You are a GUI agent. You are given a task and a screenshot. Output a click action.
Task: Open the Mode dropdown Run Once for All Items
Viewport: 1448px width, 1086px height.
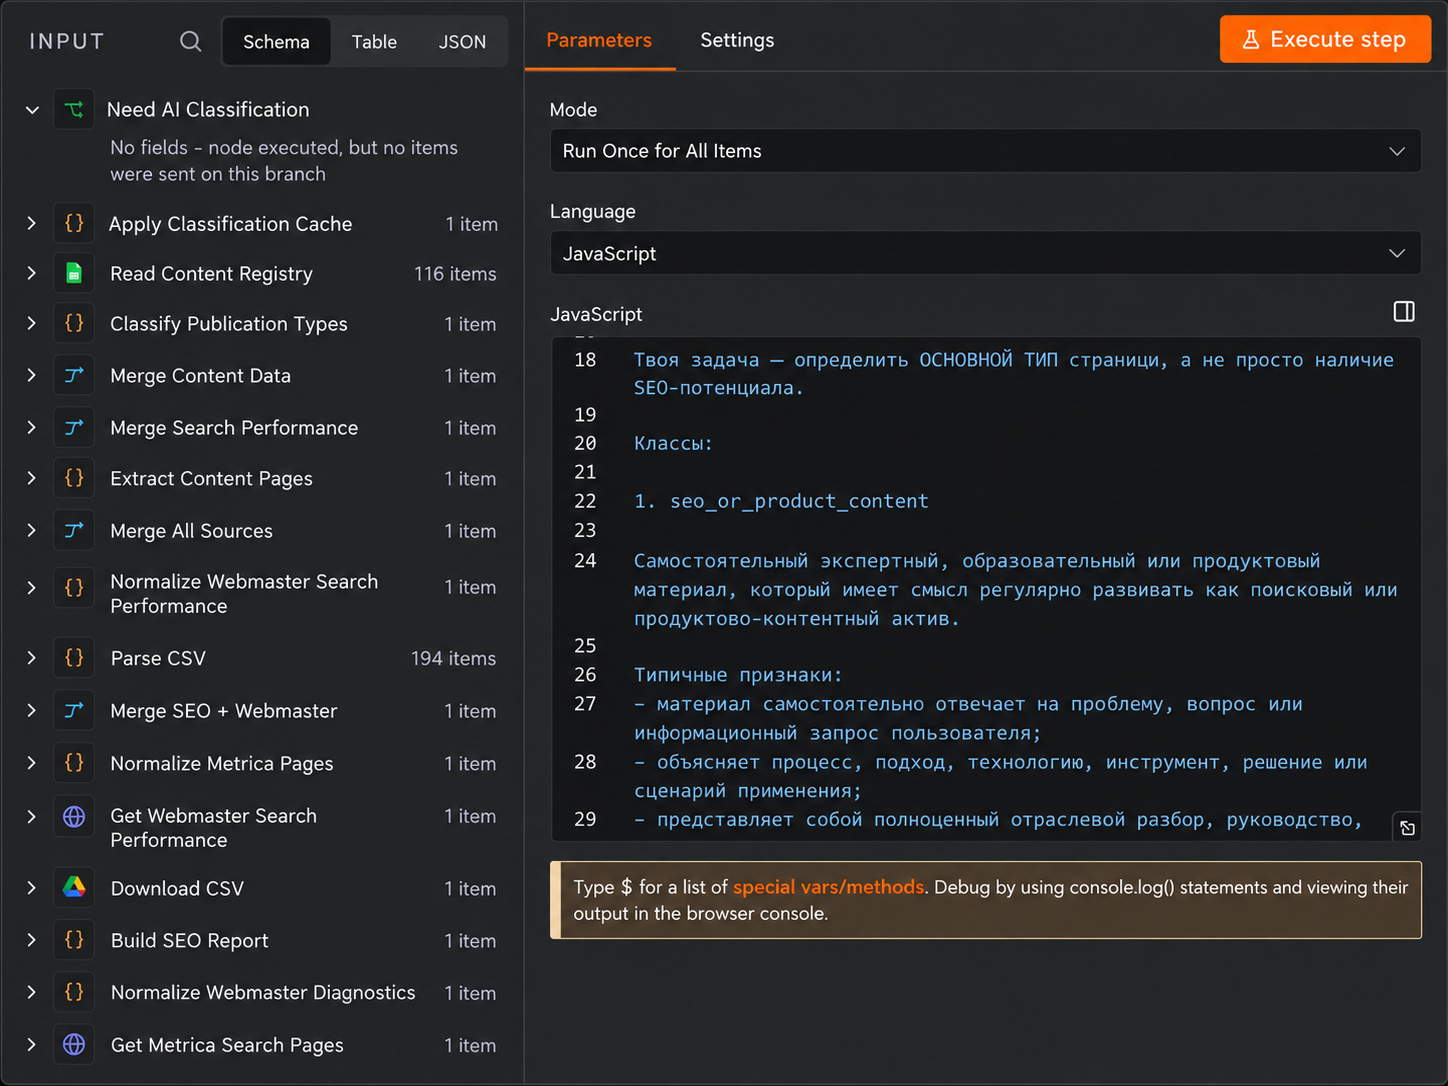tap(985, 151)
